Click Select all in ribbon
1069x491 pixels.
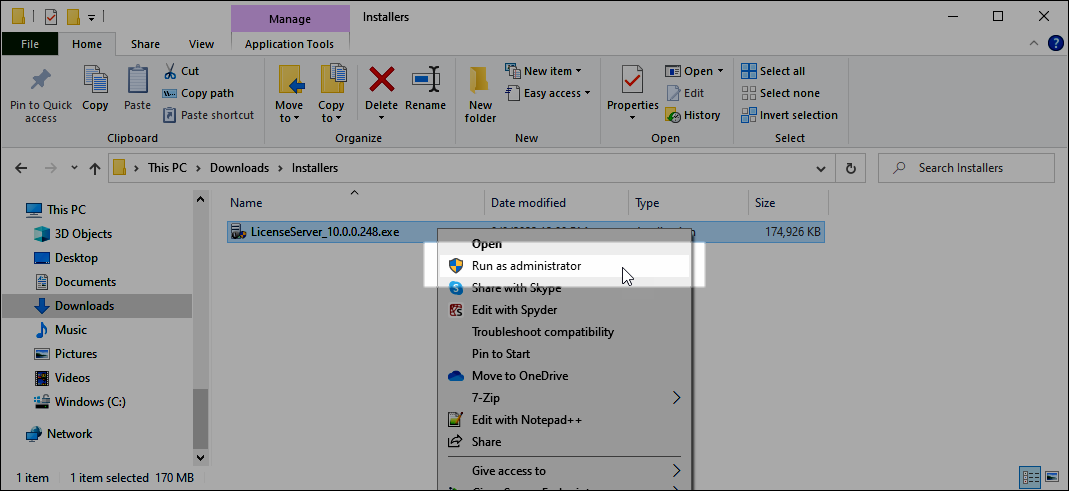[x=773, y=71]
